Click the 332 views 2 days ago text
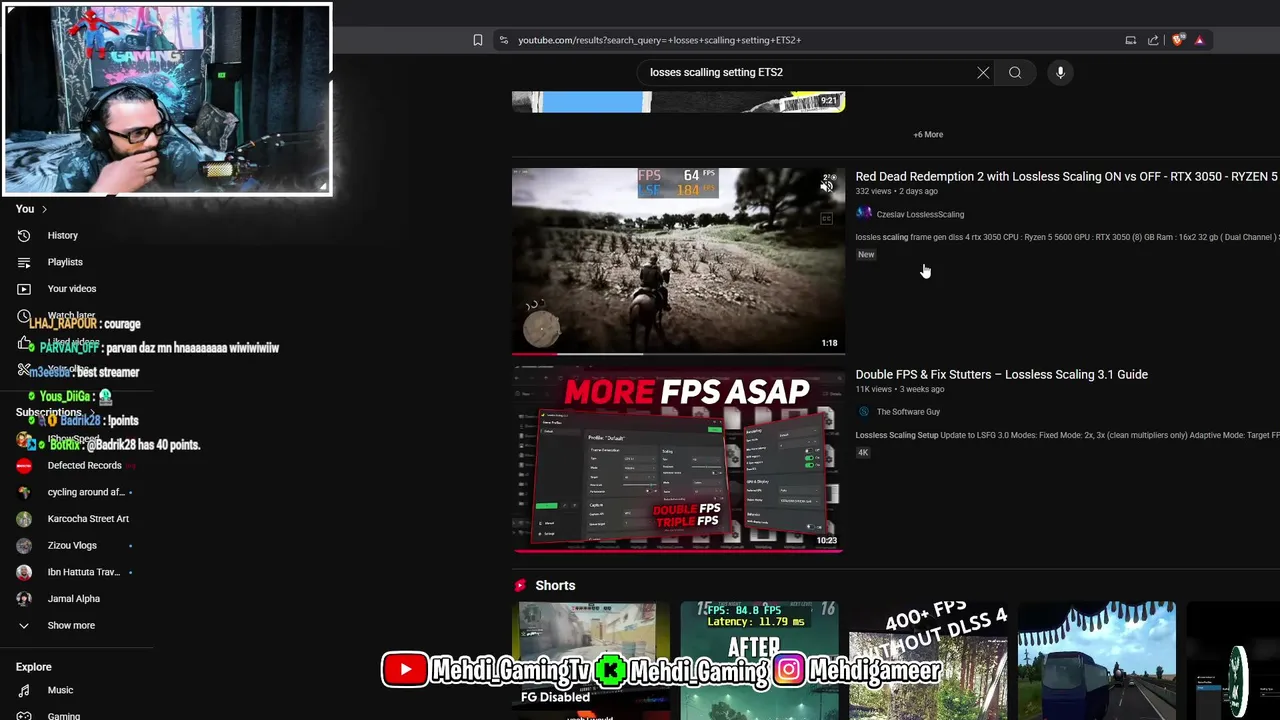Viewport: 1280px width, 720px height. [896, 191]
